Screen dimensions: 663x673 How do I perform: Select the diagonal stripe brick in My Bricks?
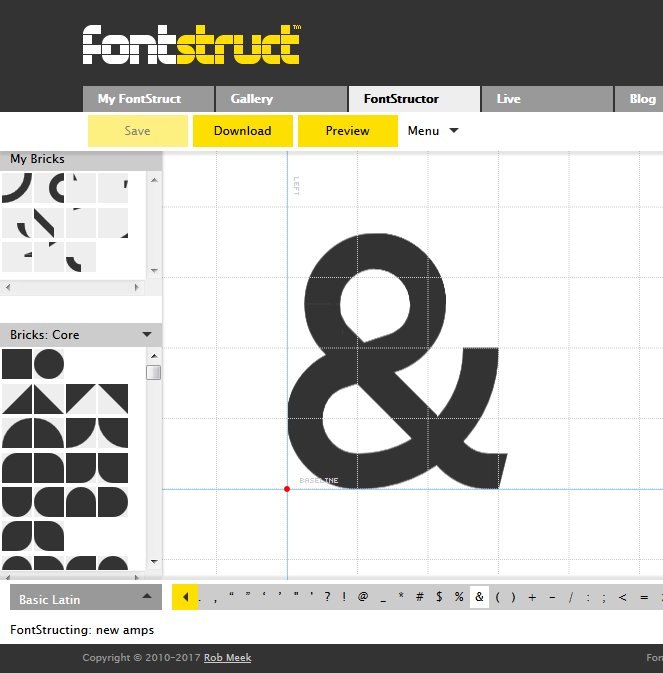tap(49, 223)
